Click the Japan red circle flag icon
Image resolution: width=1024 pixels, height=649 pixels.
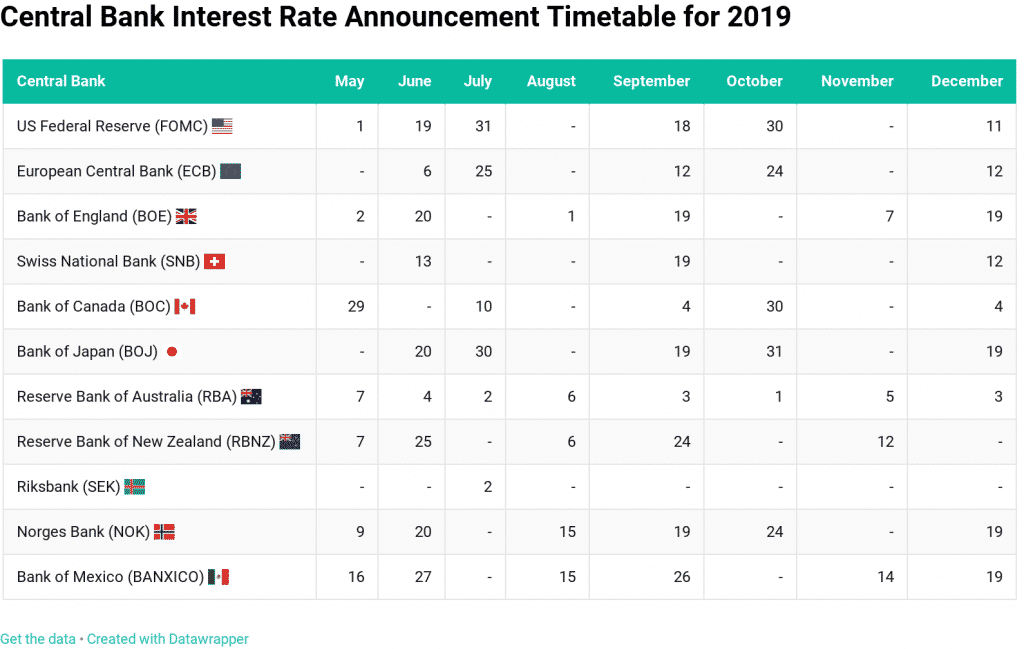click(172, 352)
